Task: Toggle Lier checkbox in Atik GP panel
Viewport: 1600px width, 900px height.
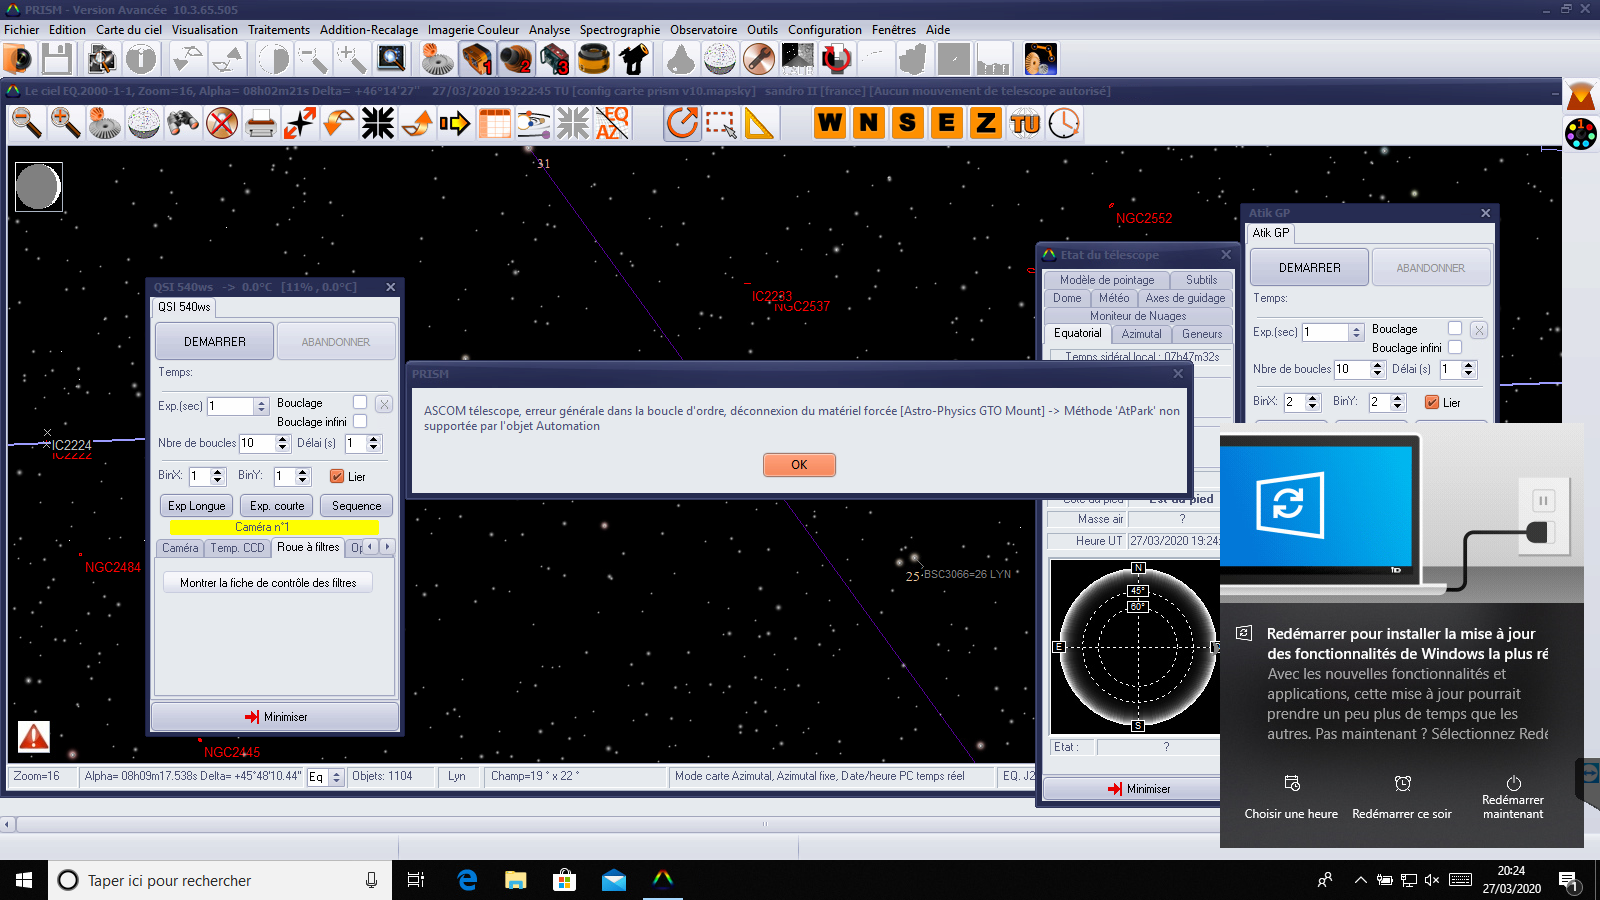Action: pos(1432,402)
